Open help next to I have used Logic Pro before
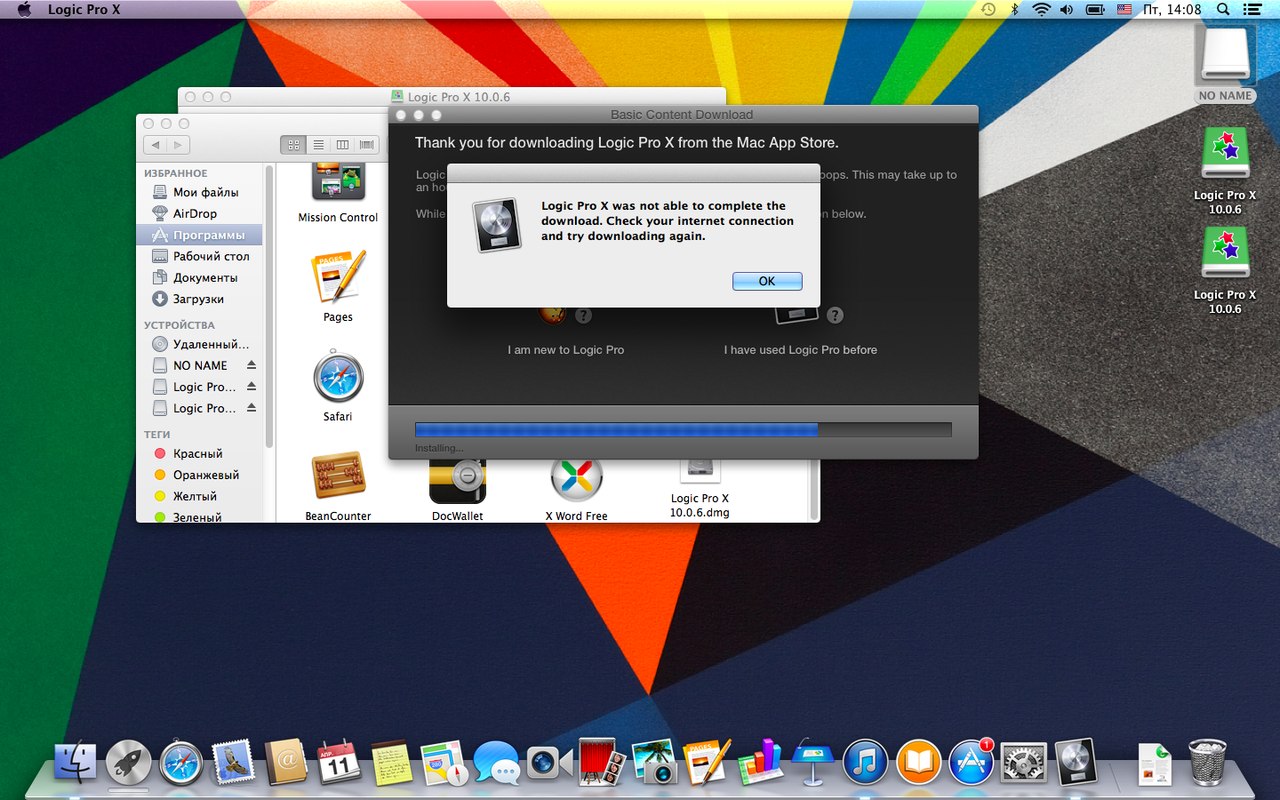 [835, 315]
